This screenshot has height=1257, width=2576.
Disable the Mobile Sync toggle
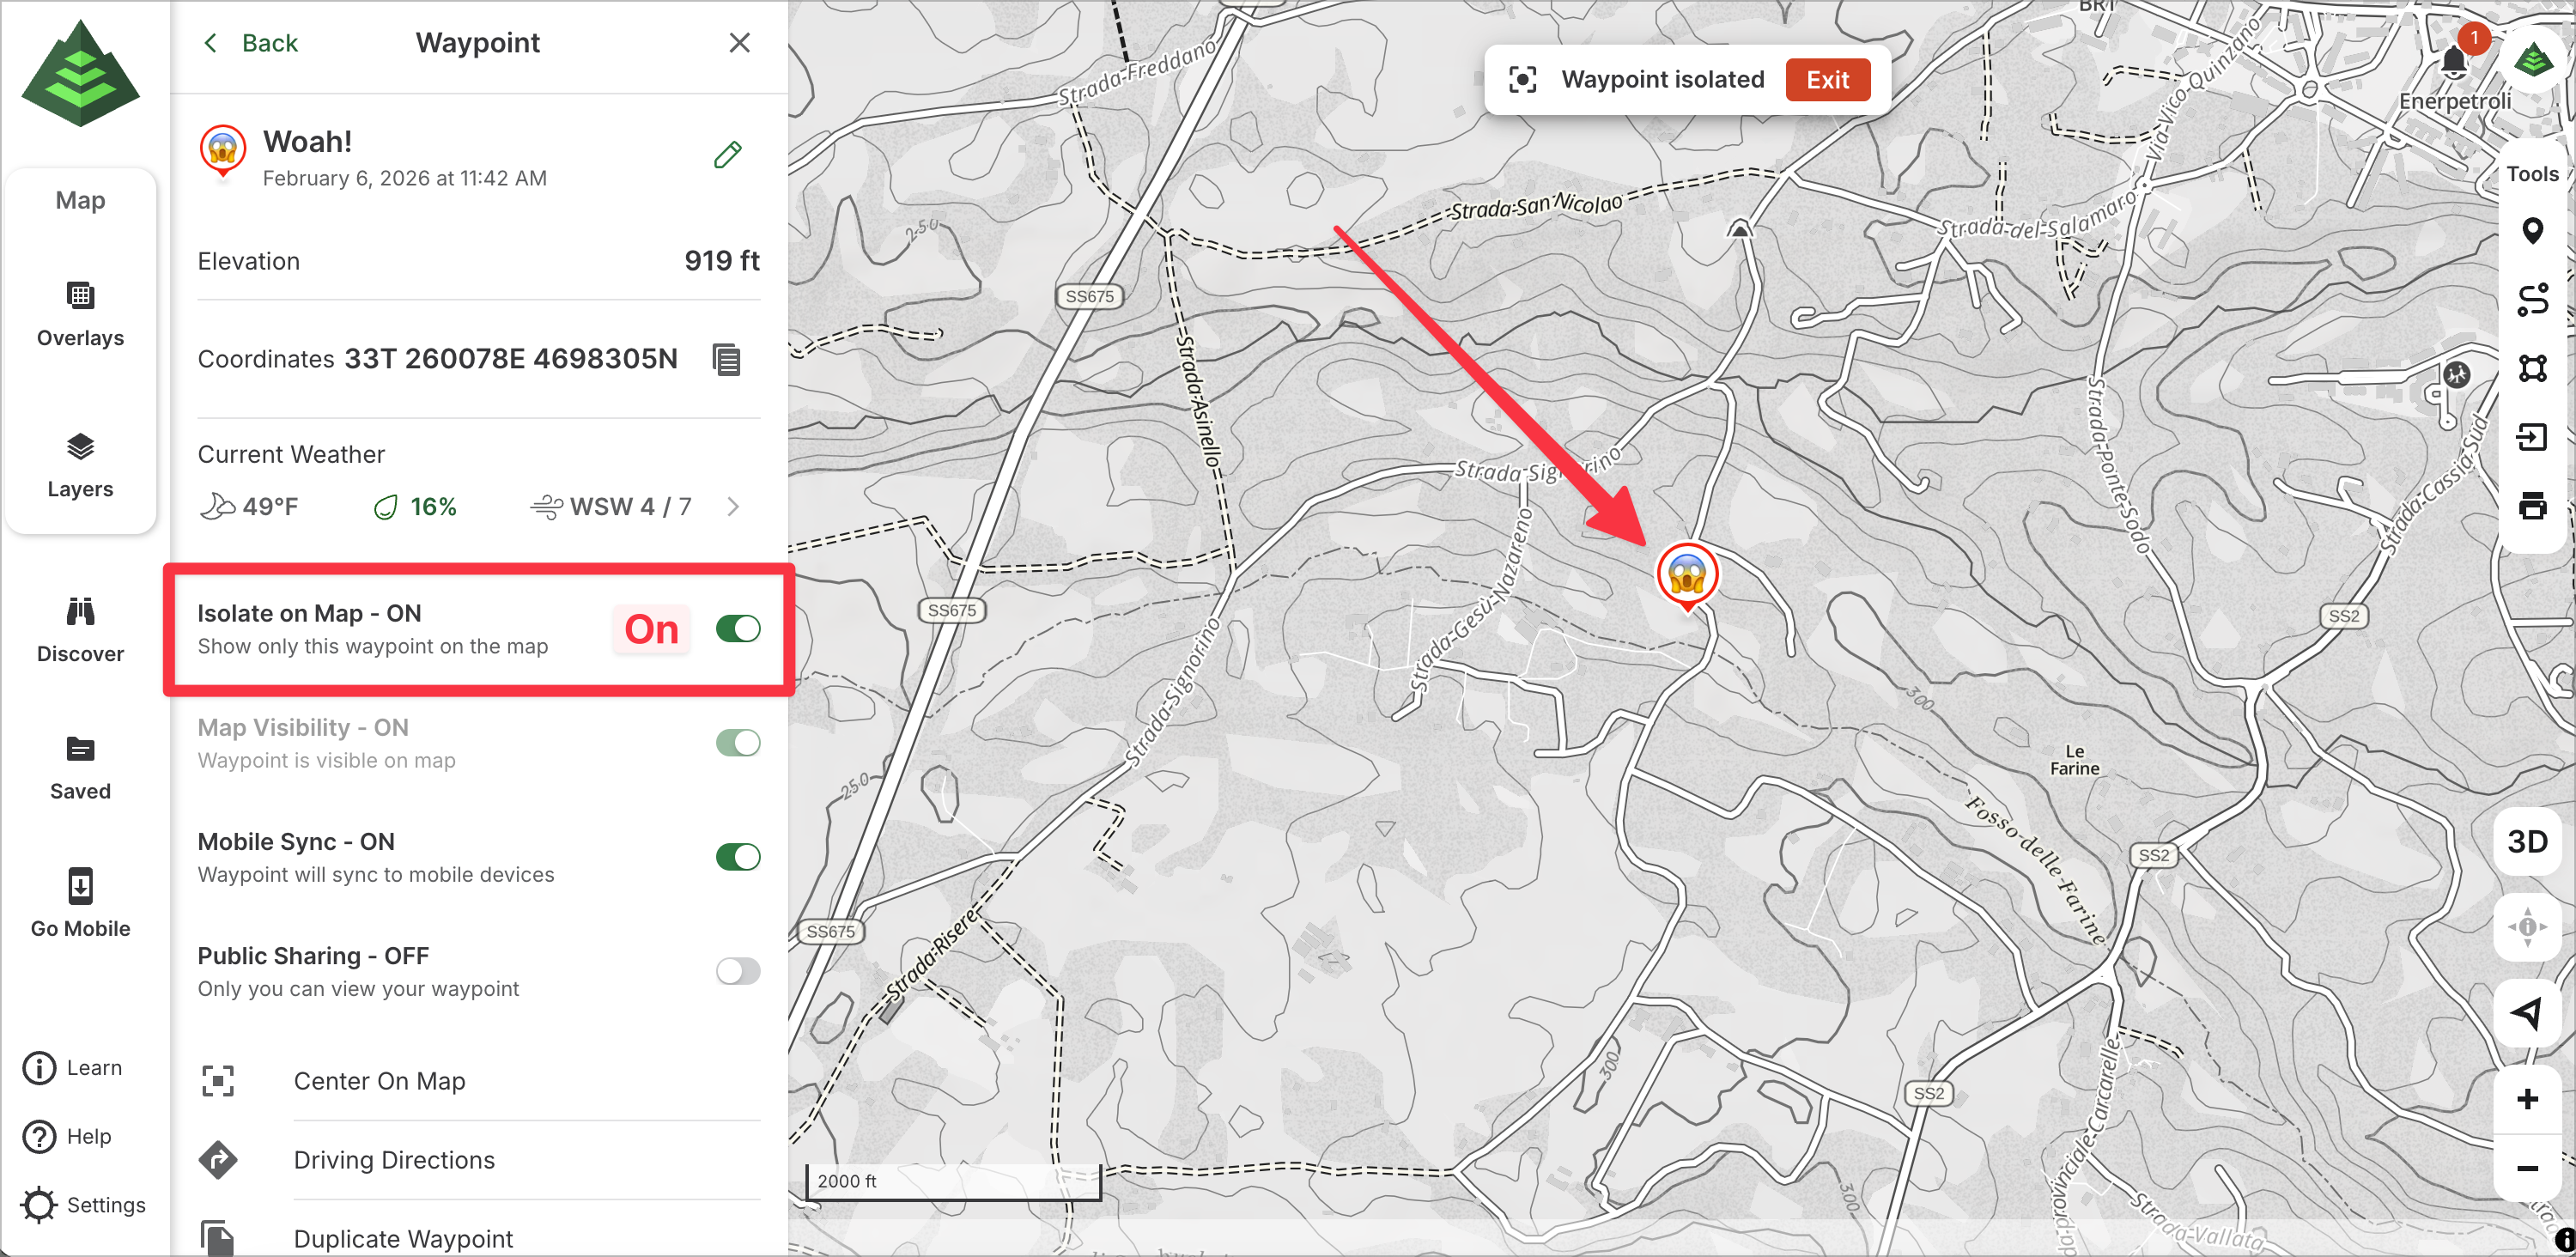pyautogui.click(x=737, y=857)
